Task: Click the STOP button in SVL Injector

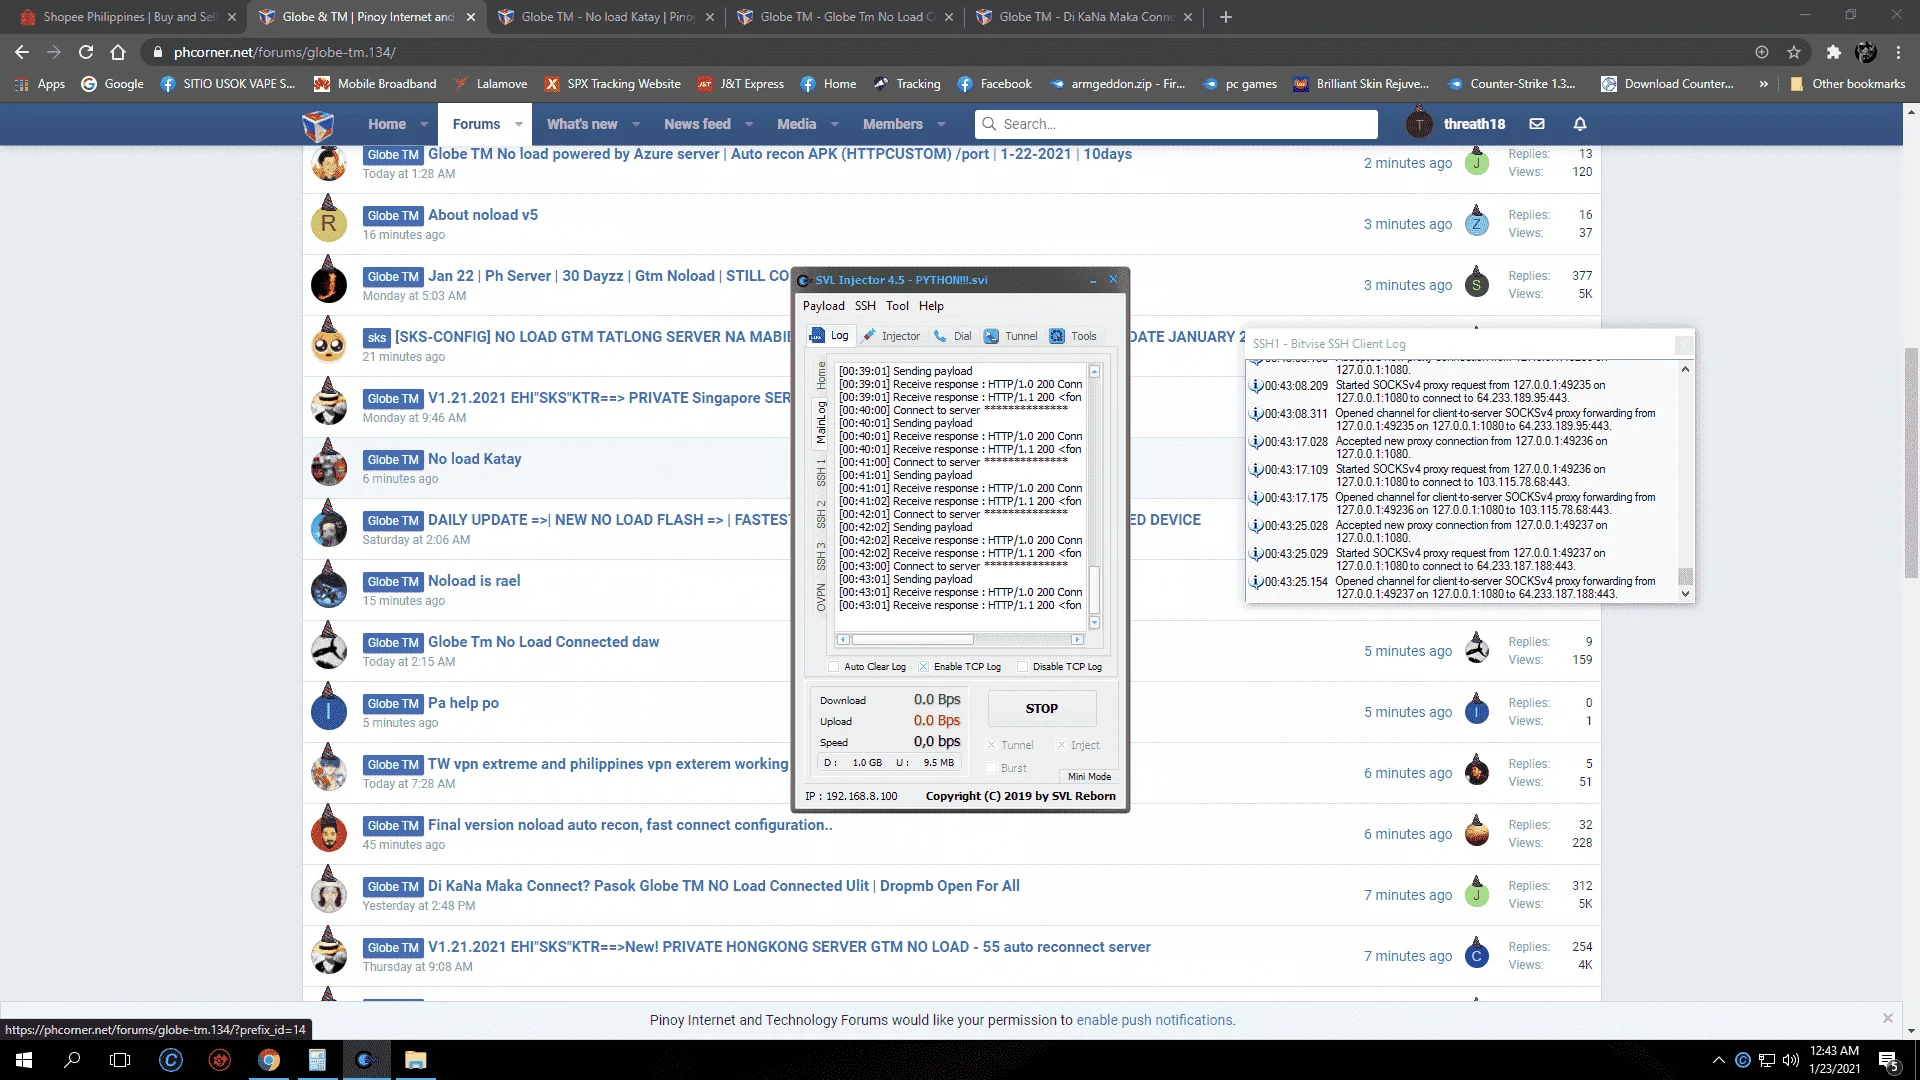Action: (1041, 708)
